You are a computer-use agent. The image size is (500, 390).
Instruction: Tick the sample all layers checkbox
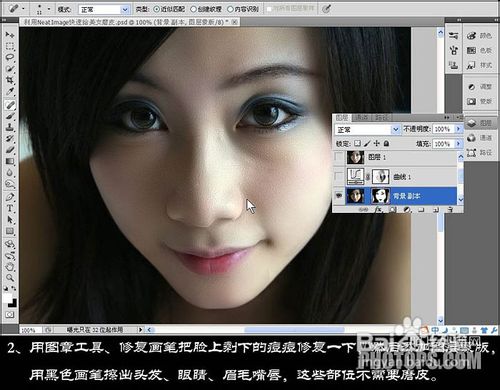(269, 9)
